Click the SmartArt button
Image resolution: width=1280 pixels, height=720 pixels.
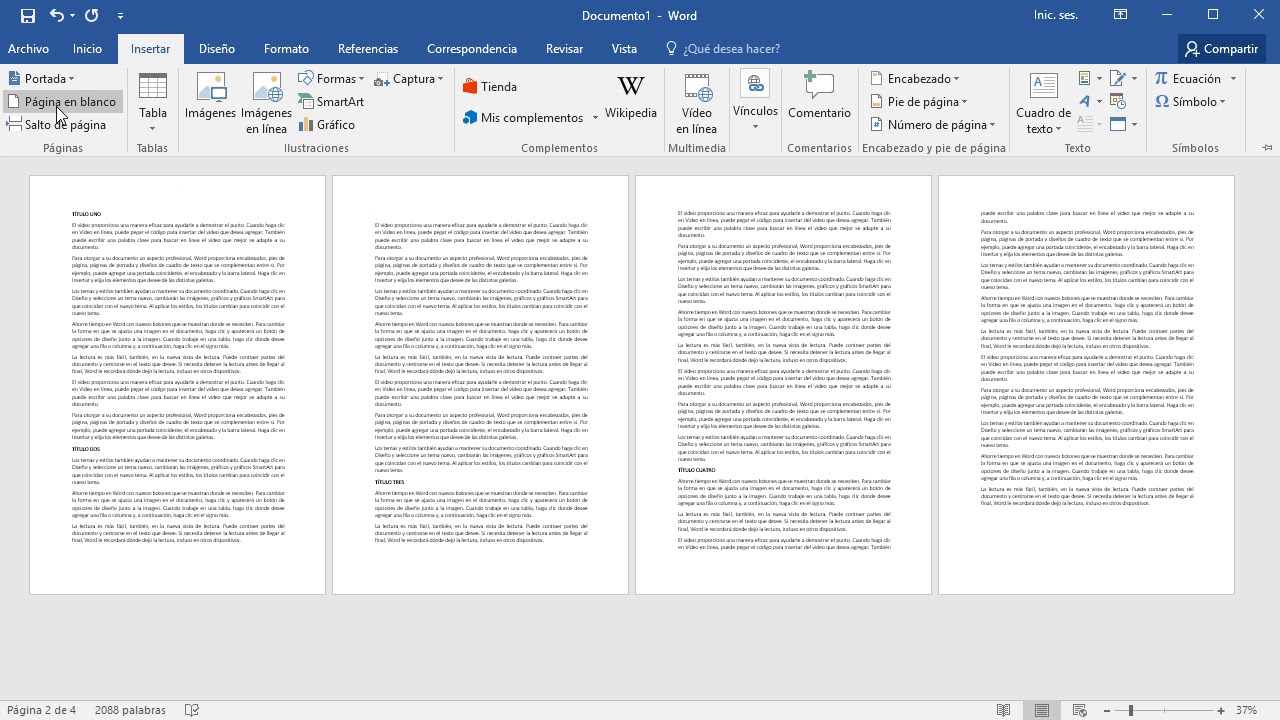click(332, 101)
